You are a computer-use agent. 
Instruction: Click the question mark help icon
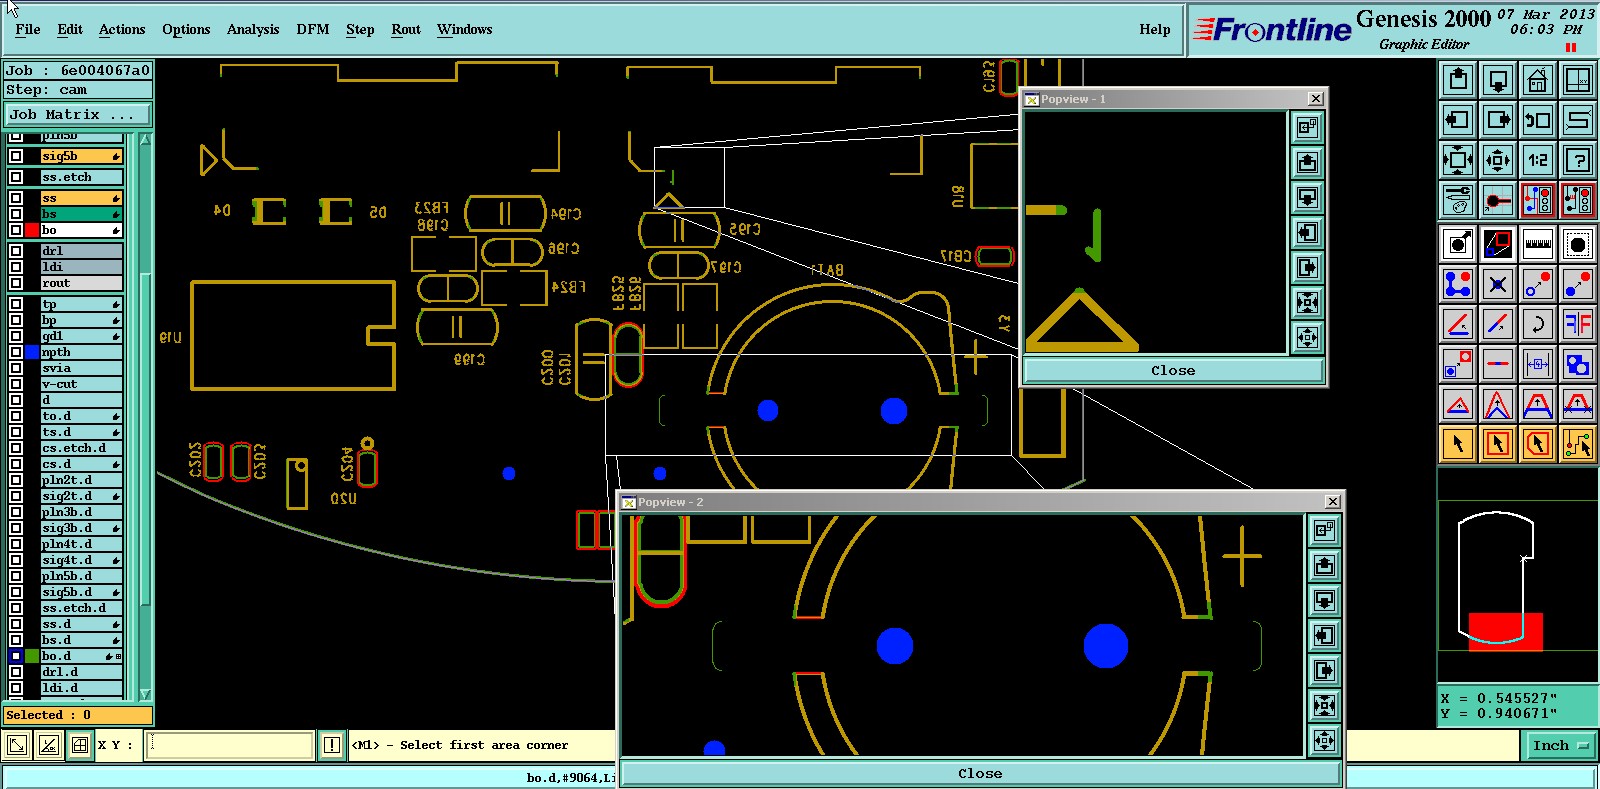pos(1578,160)
